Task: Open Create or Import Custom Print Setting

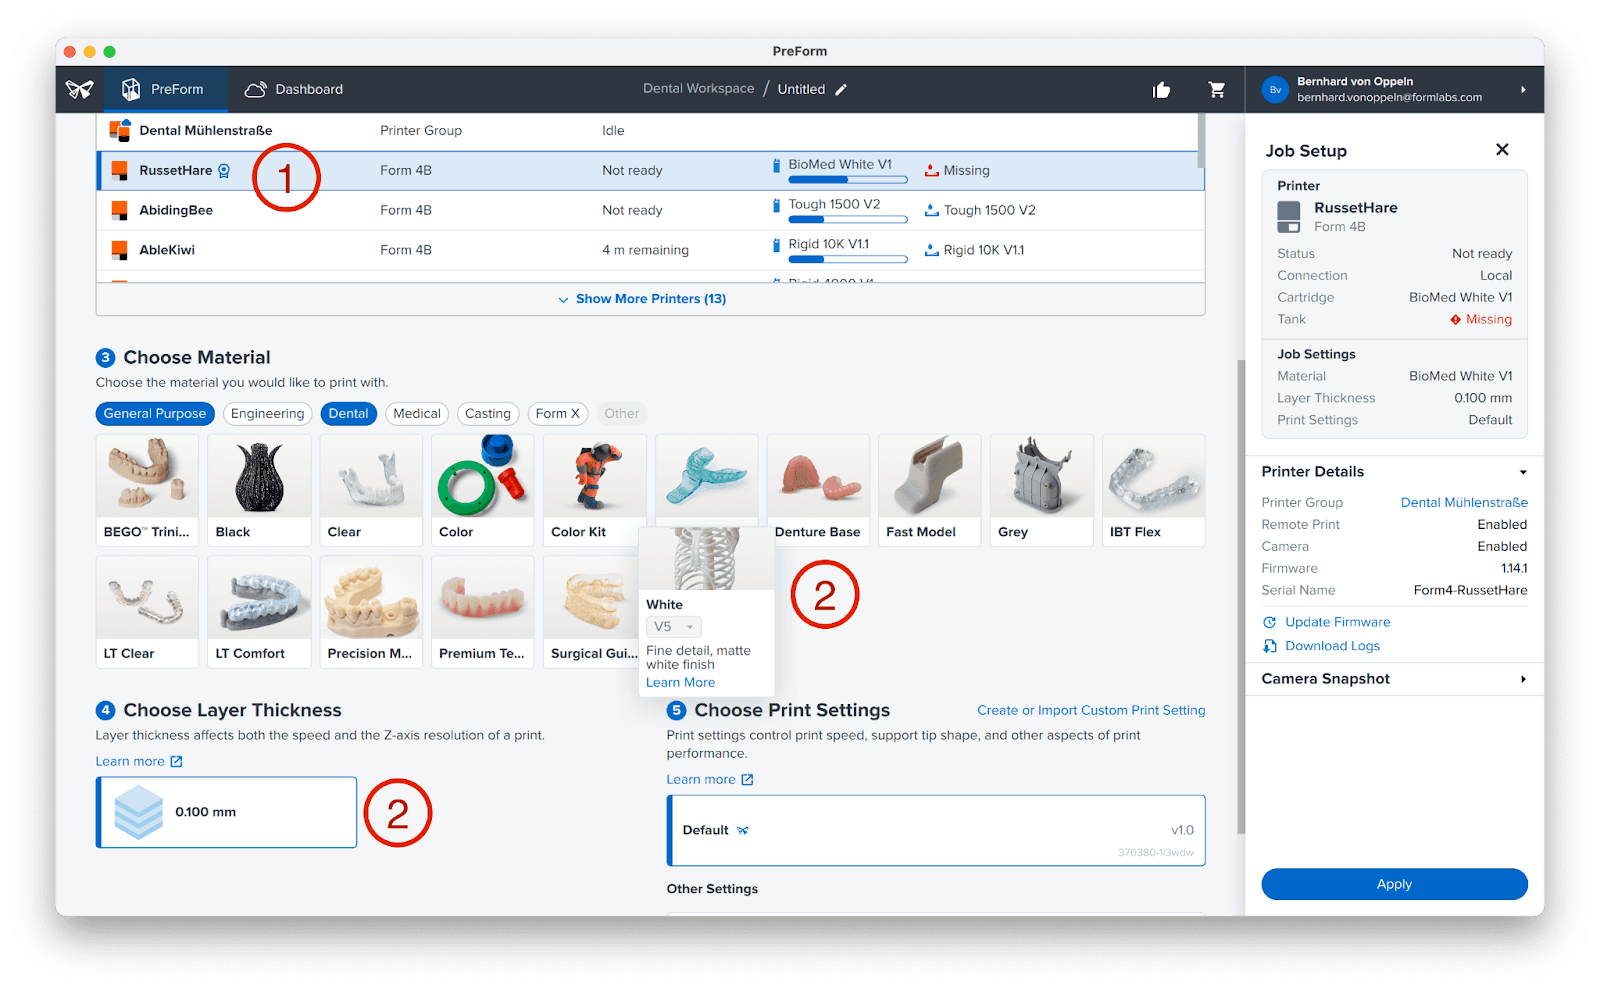Action: [x=1090, y=711]
